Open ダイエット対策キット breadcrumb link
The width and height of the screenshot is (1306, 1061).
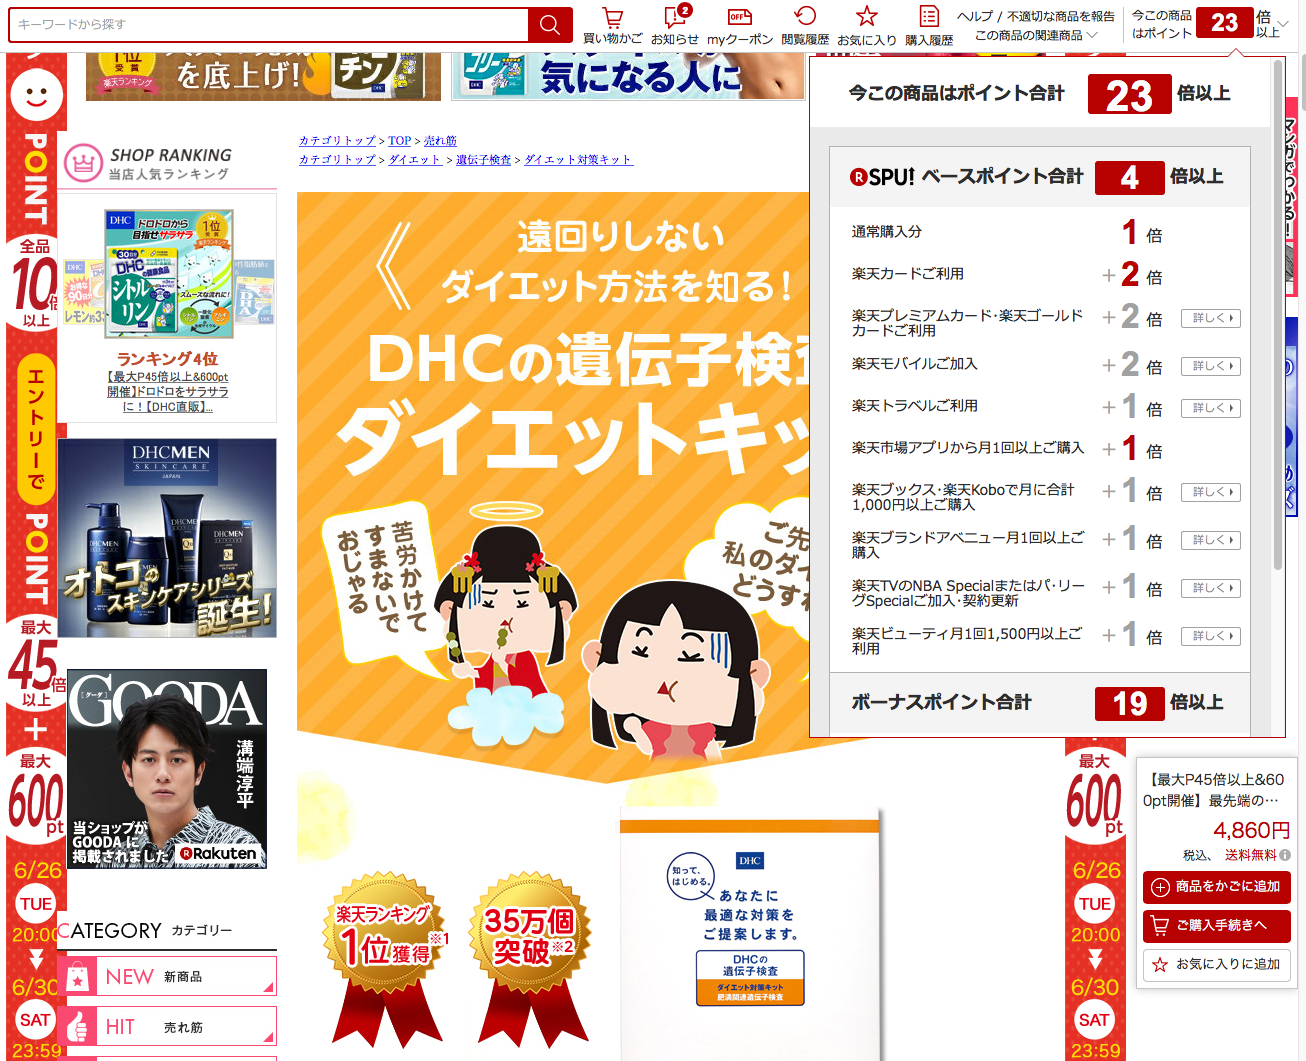point(578,159)
